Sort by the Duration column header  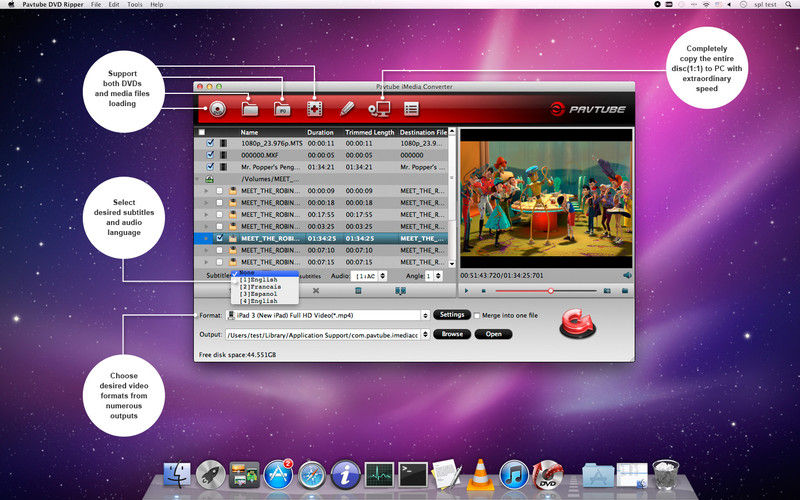coord(320,132)
